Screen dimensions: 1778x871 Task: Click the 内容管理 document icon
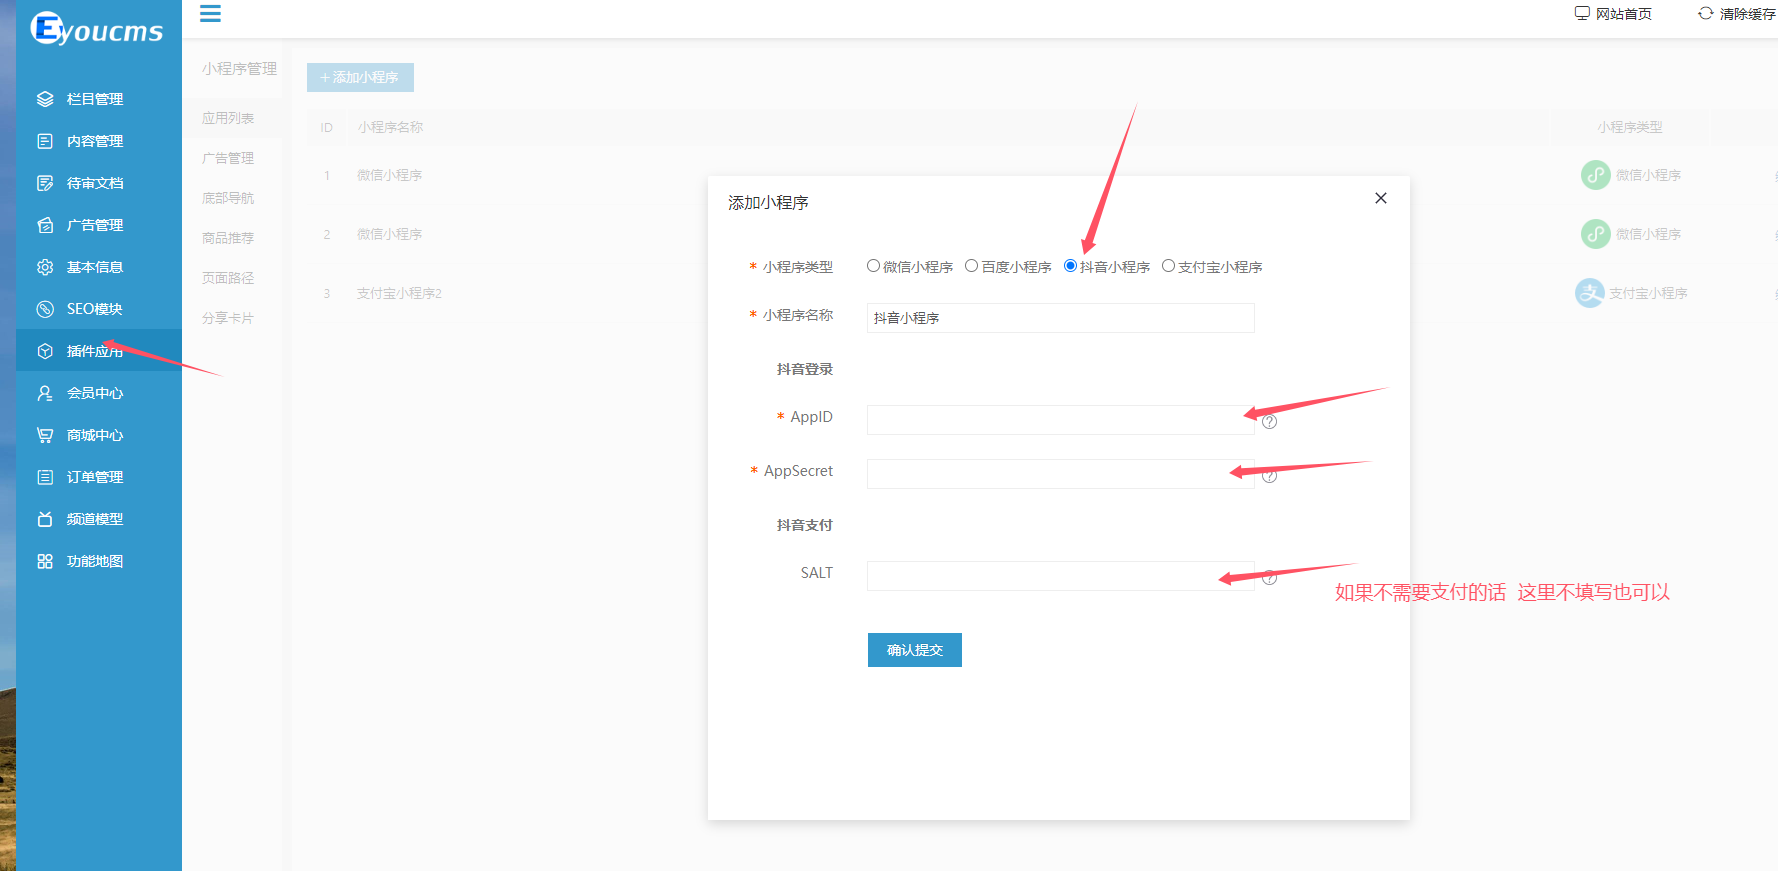click(x=45, y=141)
